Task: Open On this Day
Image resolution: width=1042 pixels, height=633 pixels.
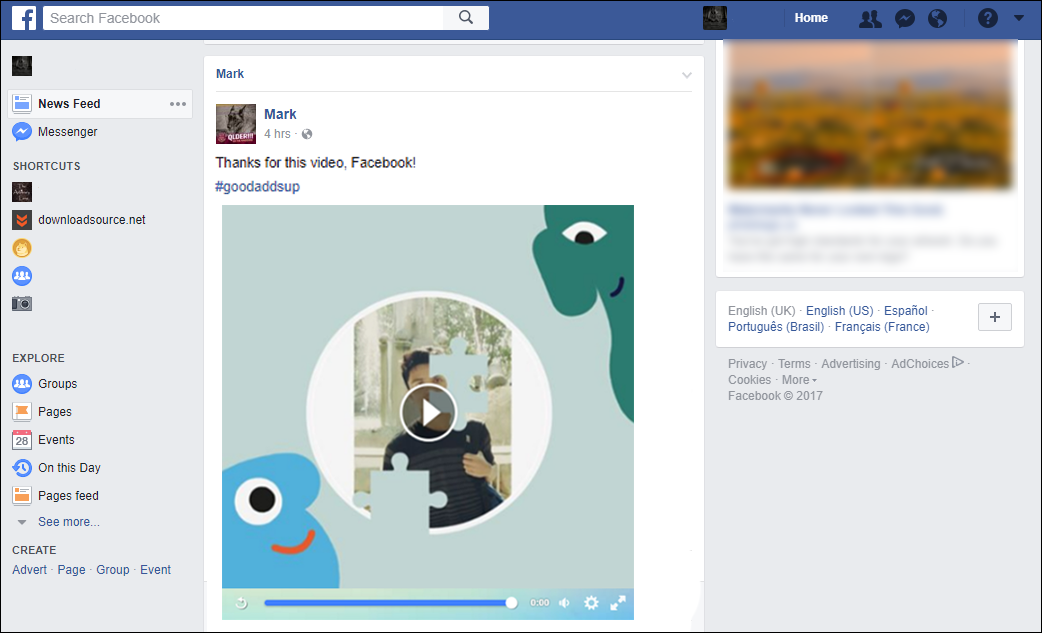Action: click(69, 468)
